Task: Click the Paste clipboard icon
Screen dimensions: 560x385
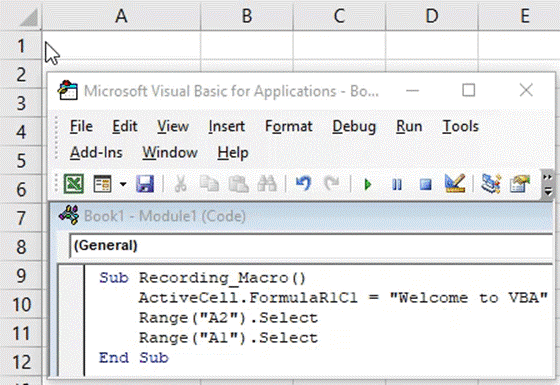Action: pos(239,184)
